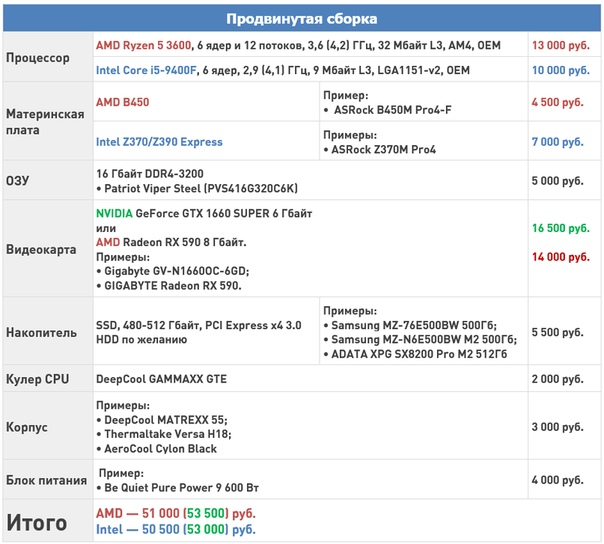604x544 pixels.
Task: Click 'AMD Radeon RX 590 8 Гбайт' line
Action: click(171, 242)
